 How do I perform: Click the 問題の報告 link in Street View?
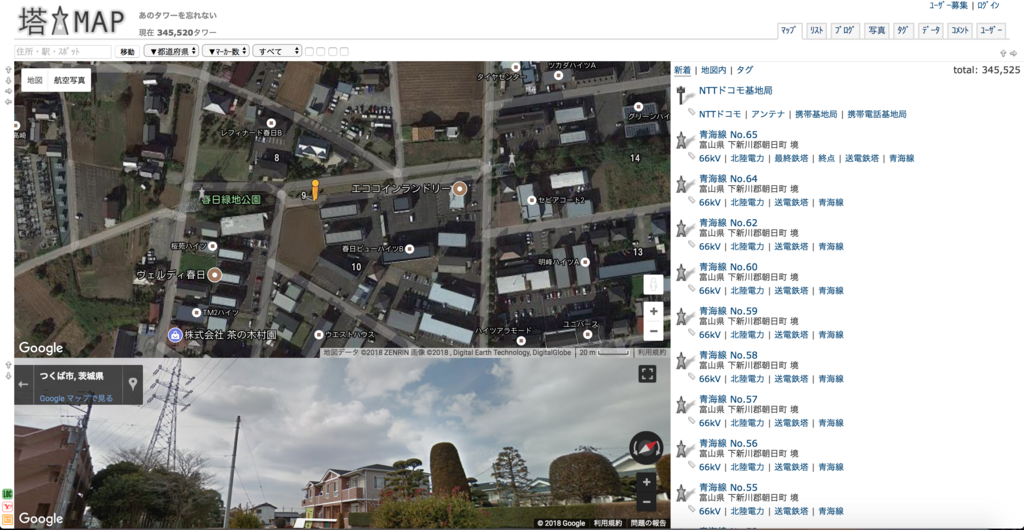point(648,523)
